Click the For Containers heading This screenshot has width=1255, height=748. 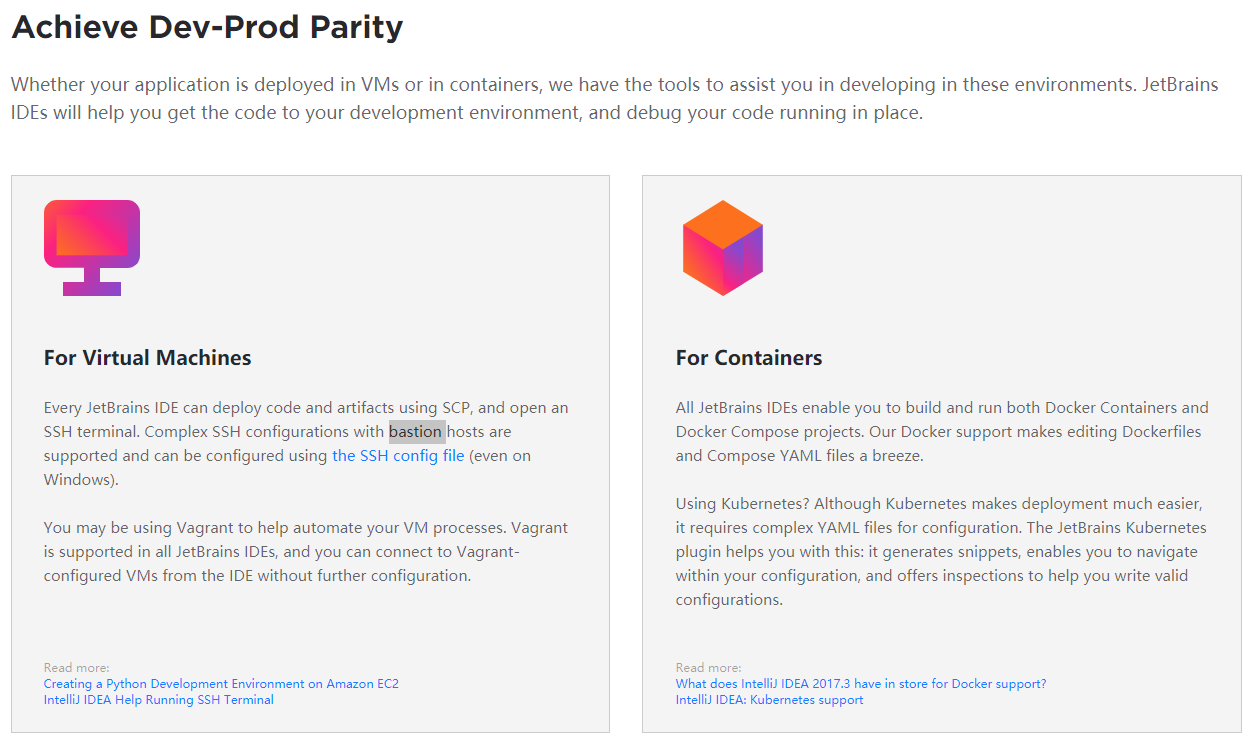coord(749,358)
